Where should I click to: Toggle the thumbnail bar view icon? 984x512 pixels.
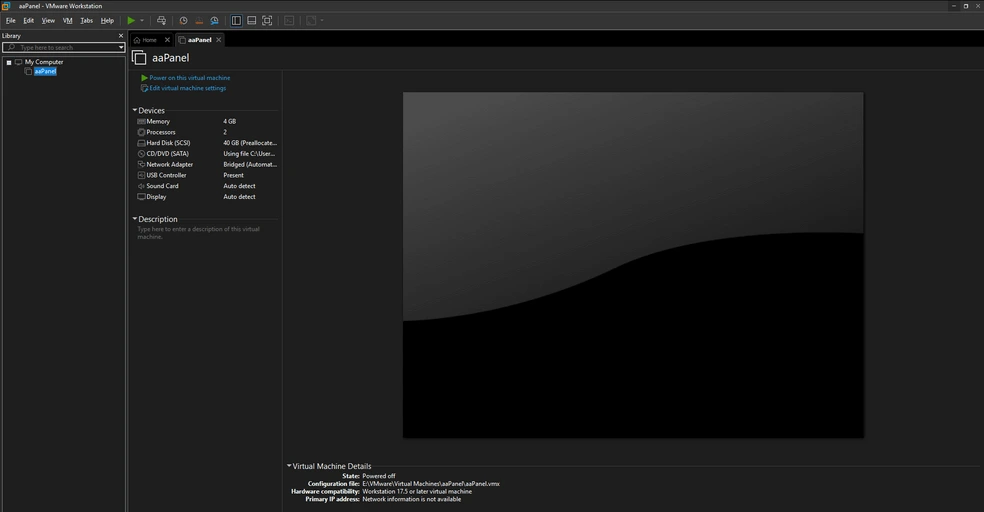click(252, 21)
